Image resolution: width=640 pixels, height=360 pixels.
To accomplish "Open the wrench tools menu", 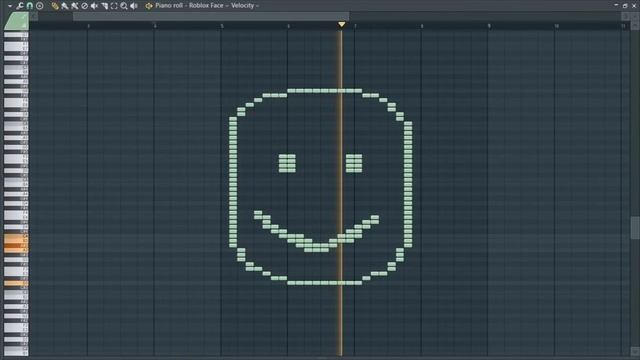I will [20, 6].
